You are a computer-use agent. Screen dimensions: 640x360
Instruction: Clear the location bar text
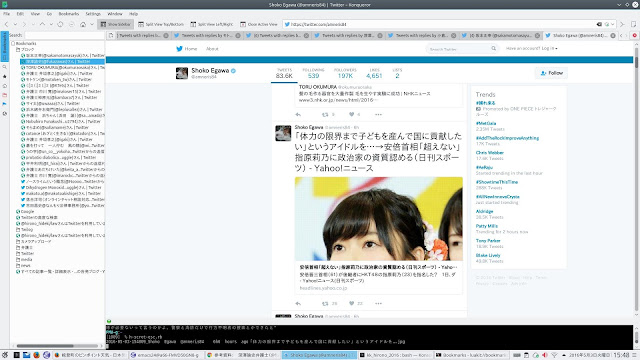tap(599, 24)
